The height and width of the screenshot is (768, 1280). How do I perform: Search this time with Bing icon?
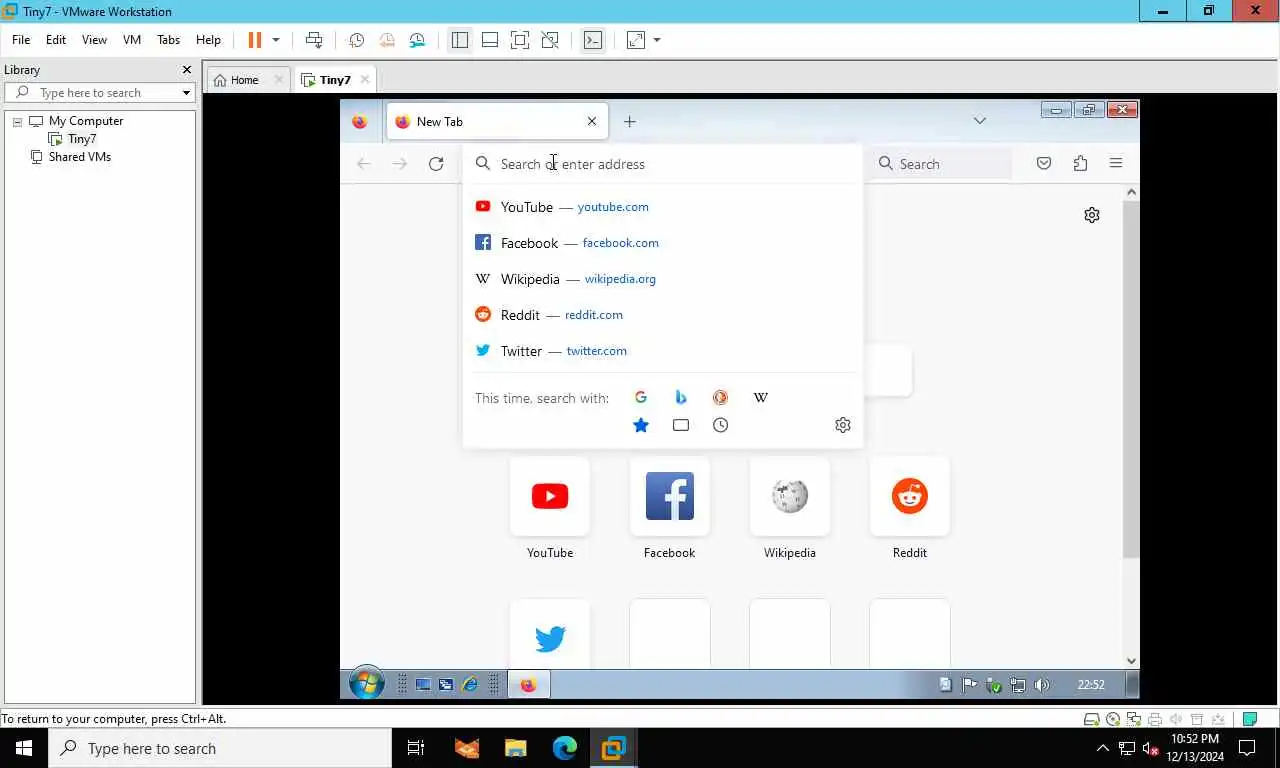click(681, 397)
